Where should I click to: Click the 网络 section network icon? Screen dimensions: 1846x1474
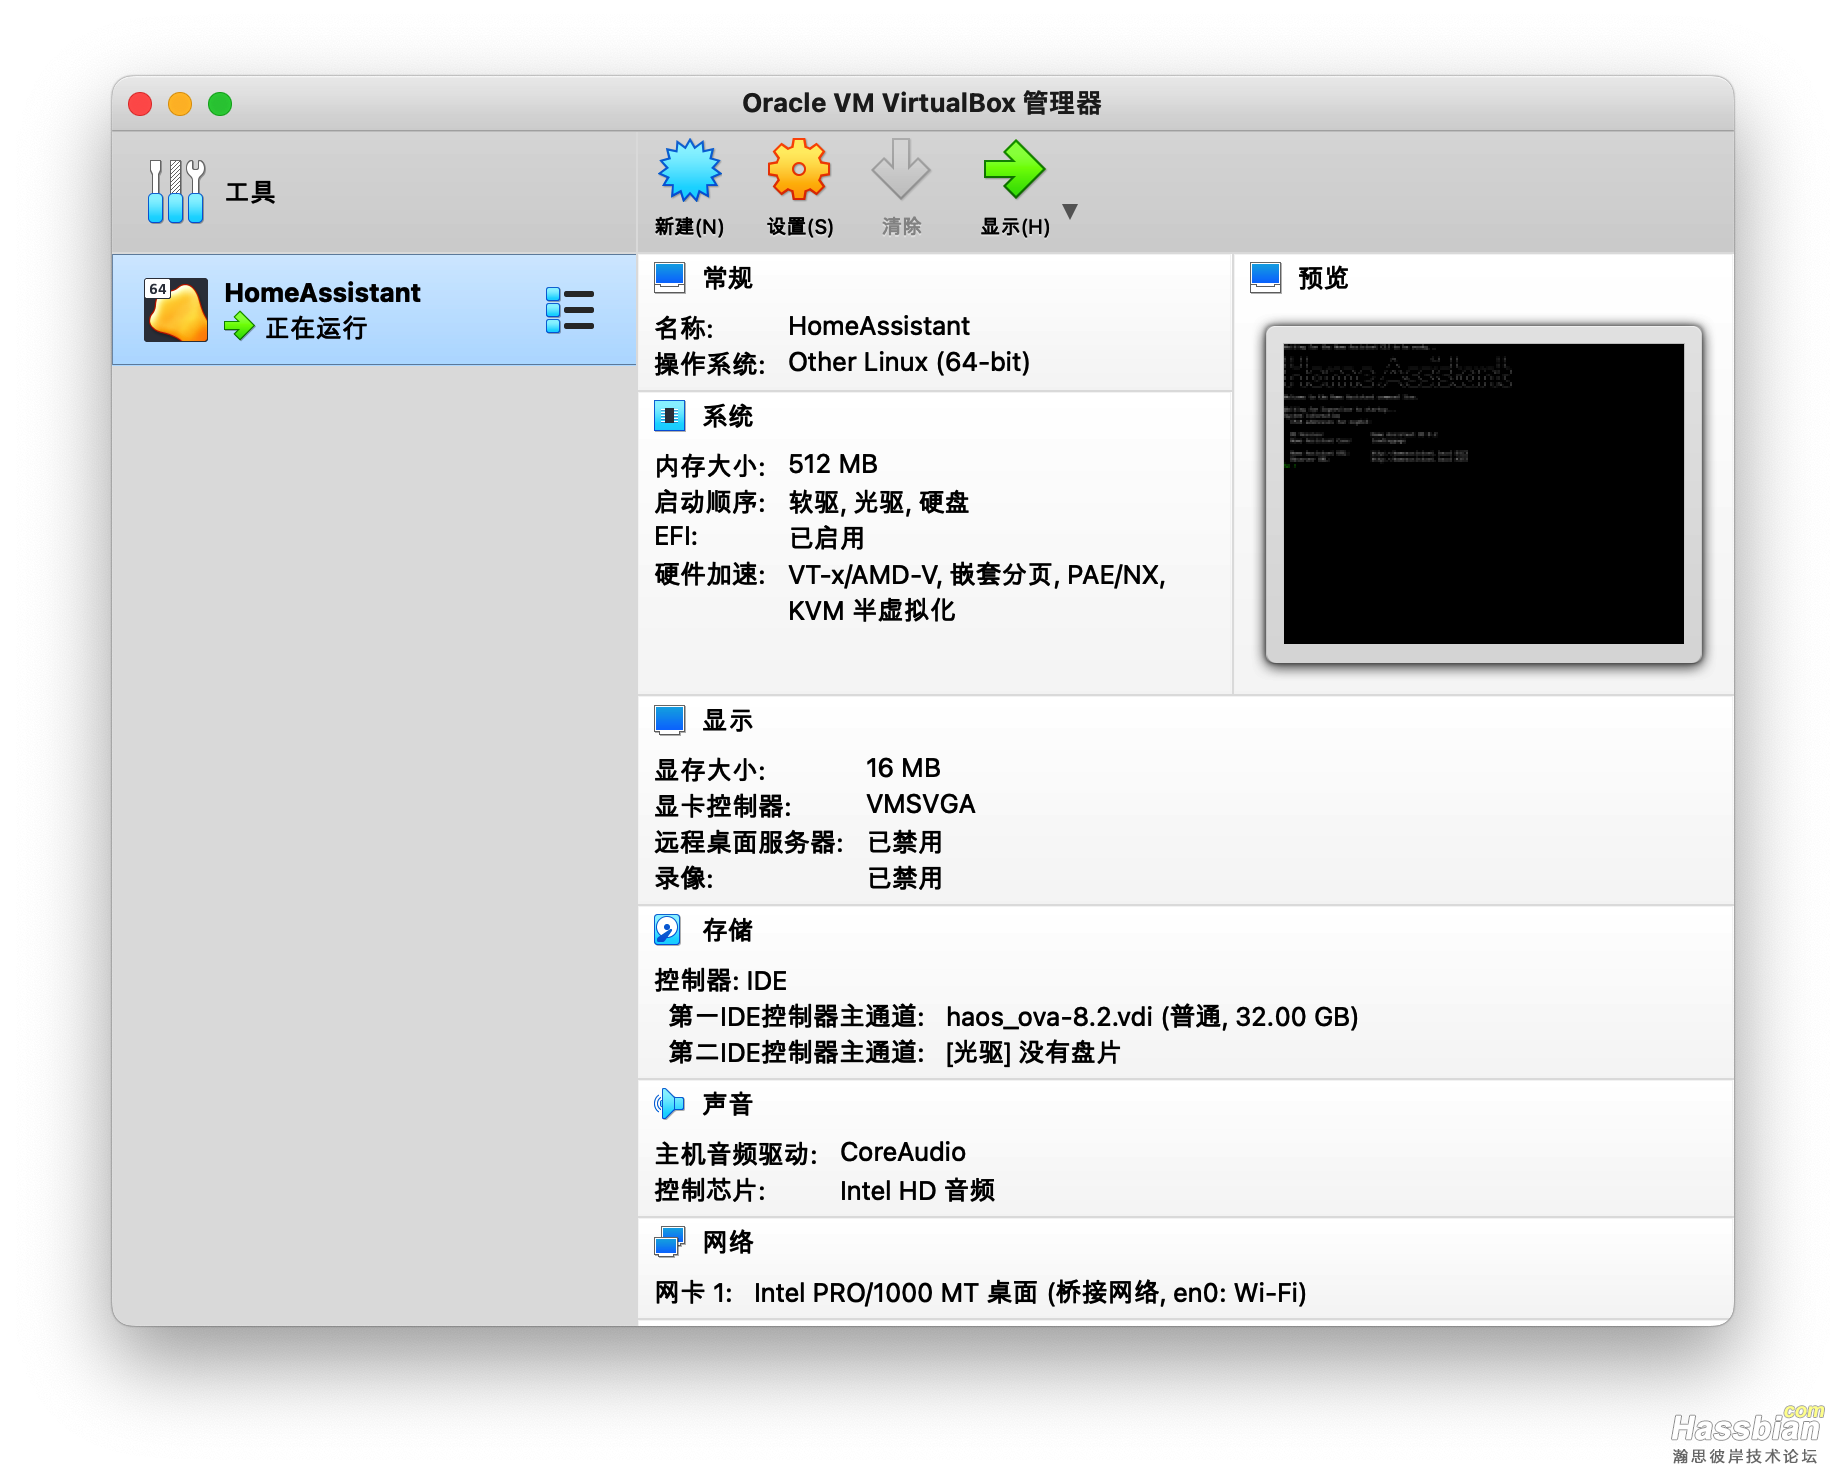(670, 1241)
